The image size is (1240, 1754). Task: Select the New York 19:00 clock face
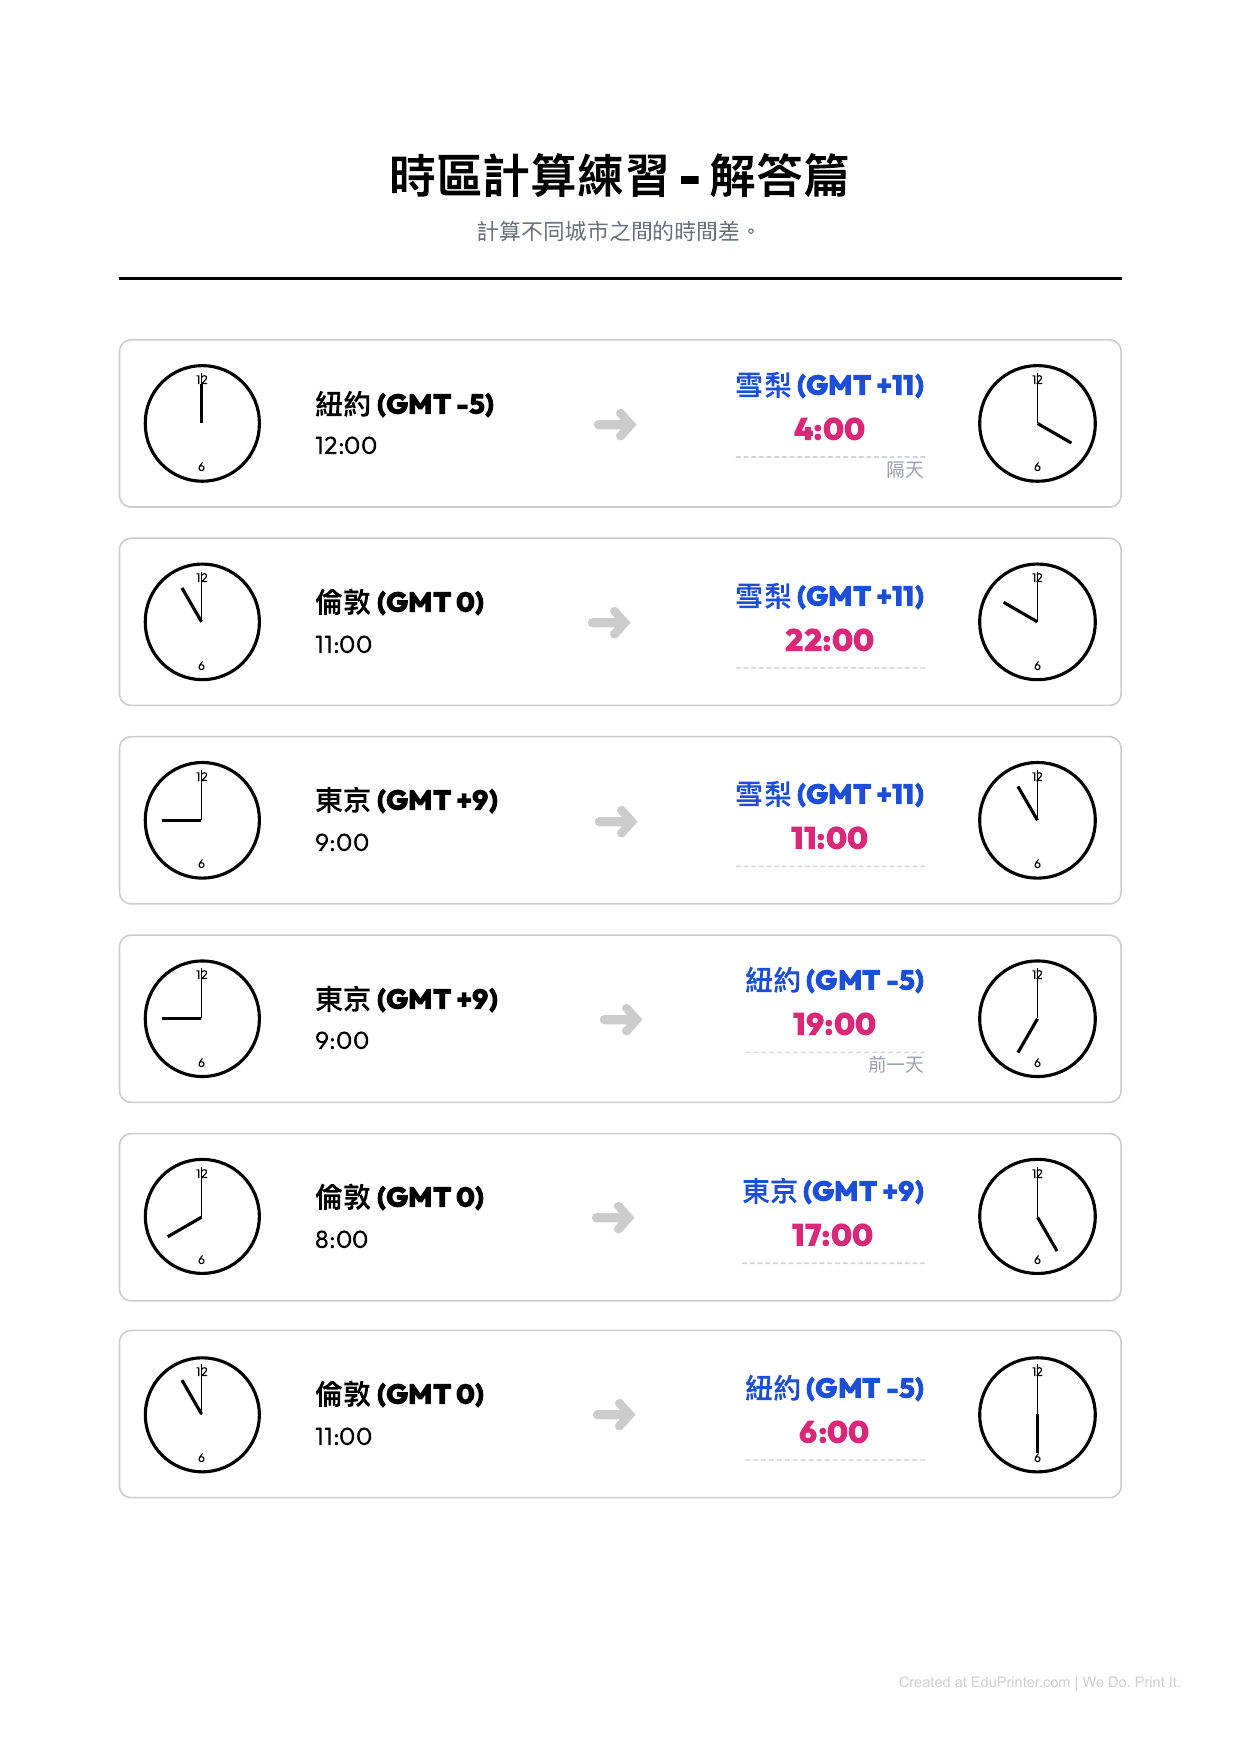1037,1018
